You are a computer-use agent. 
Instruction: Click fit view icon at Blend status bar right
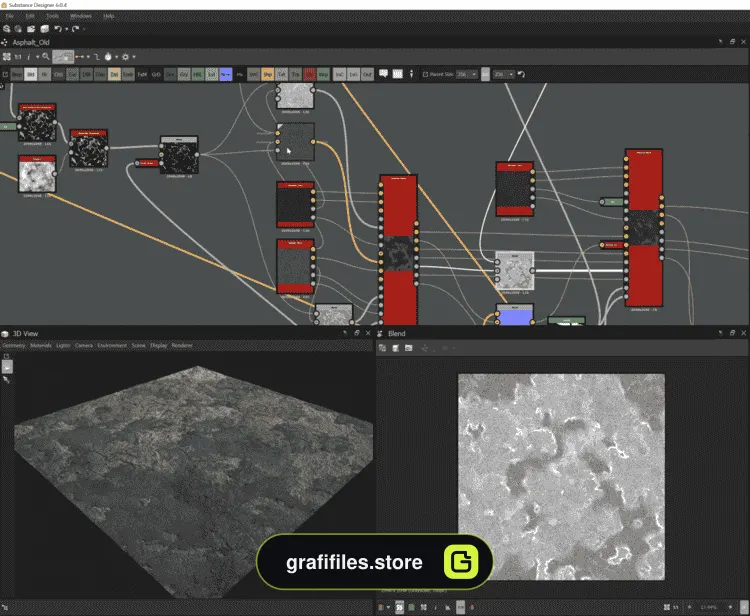tap(666, 607)
